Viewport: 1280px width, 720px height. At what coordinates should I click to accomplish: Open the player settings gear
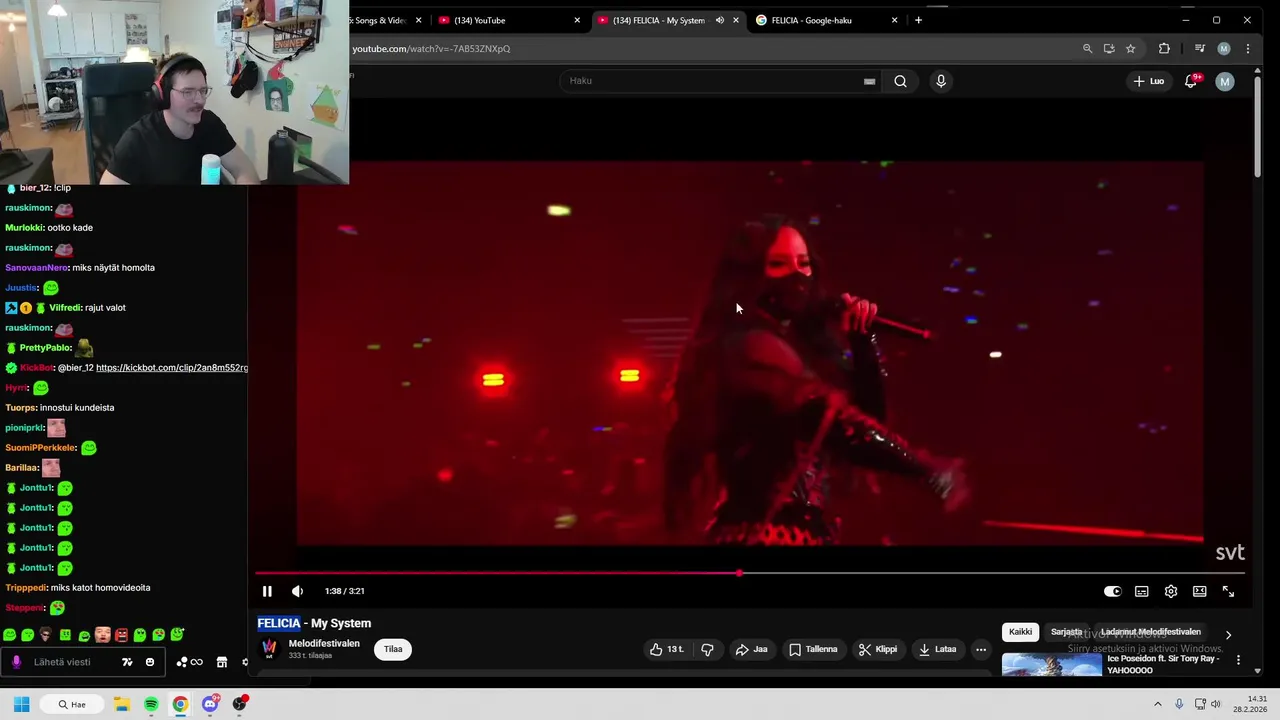tap(1170, 591)
